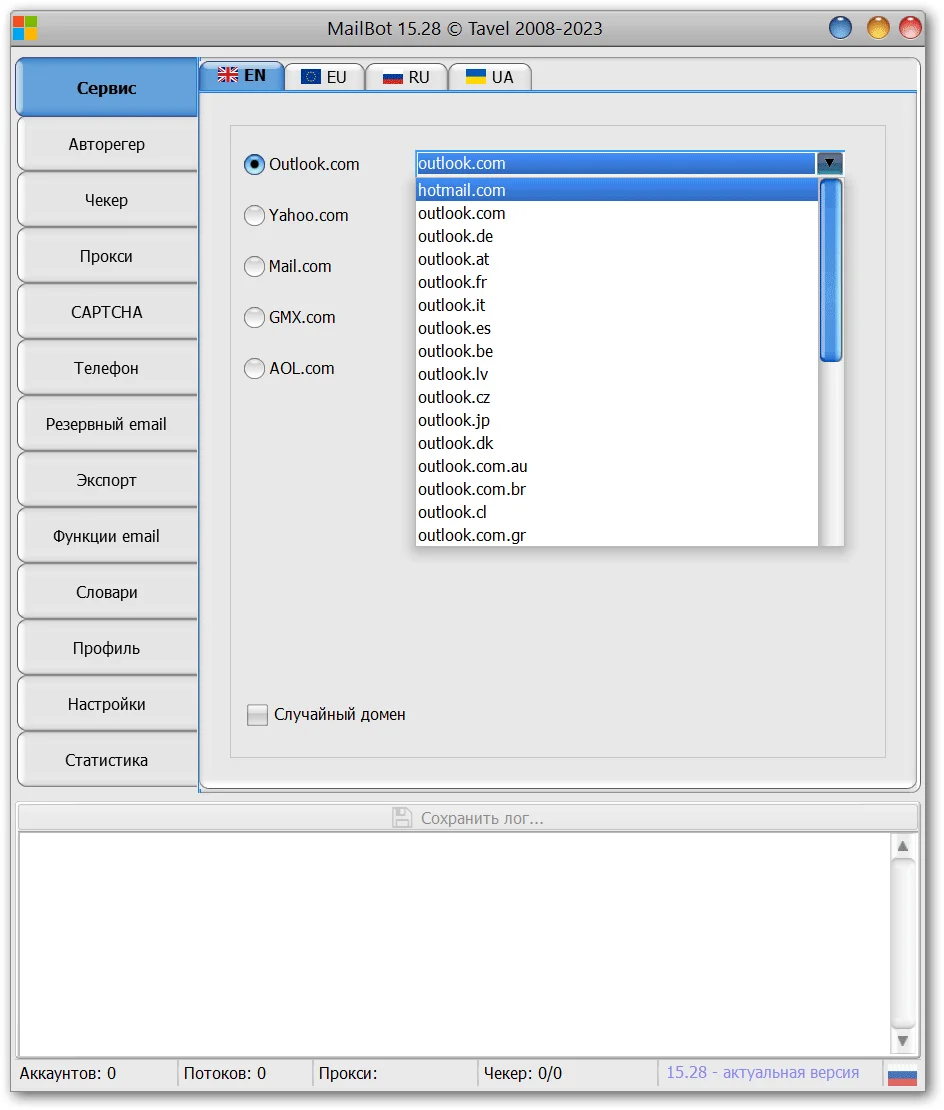This screenshot has height=1110, width=944.
Task: Choose outlook.it from the domain list
Action: coord(617,305)
